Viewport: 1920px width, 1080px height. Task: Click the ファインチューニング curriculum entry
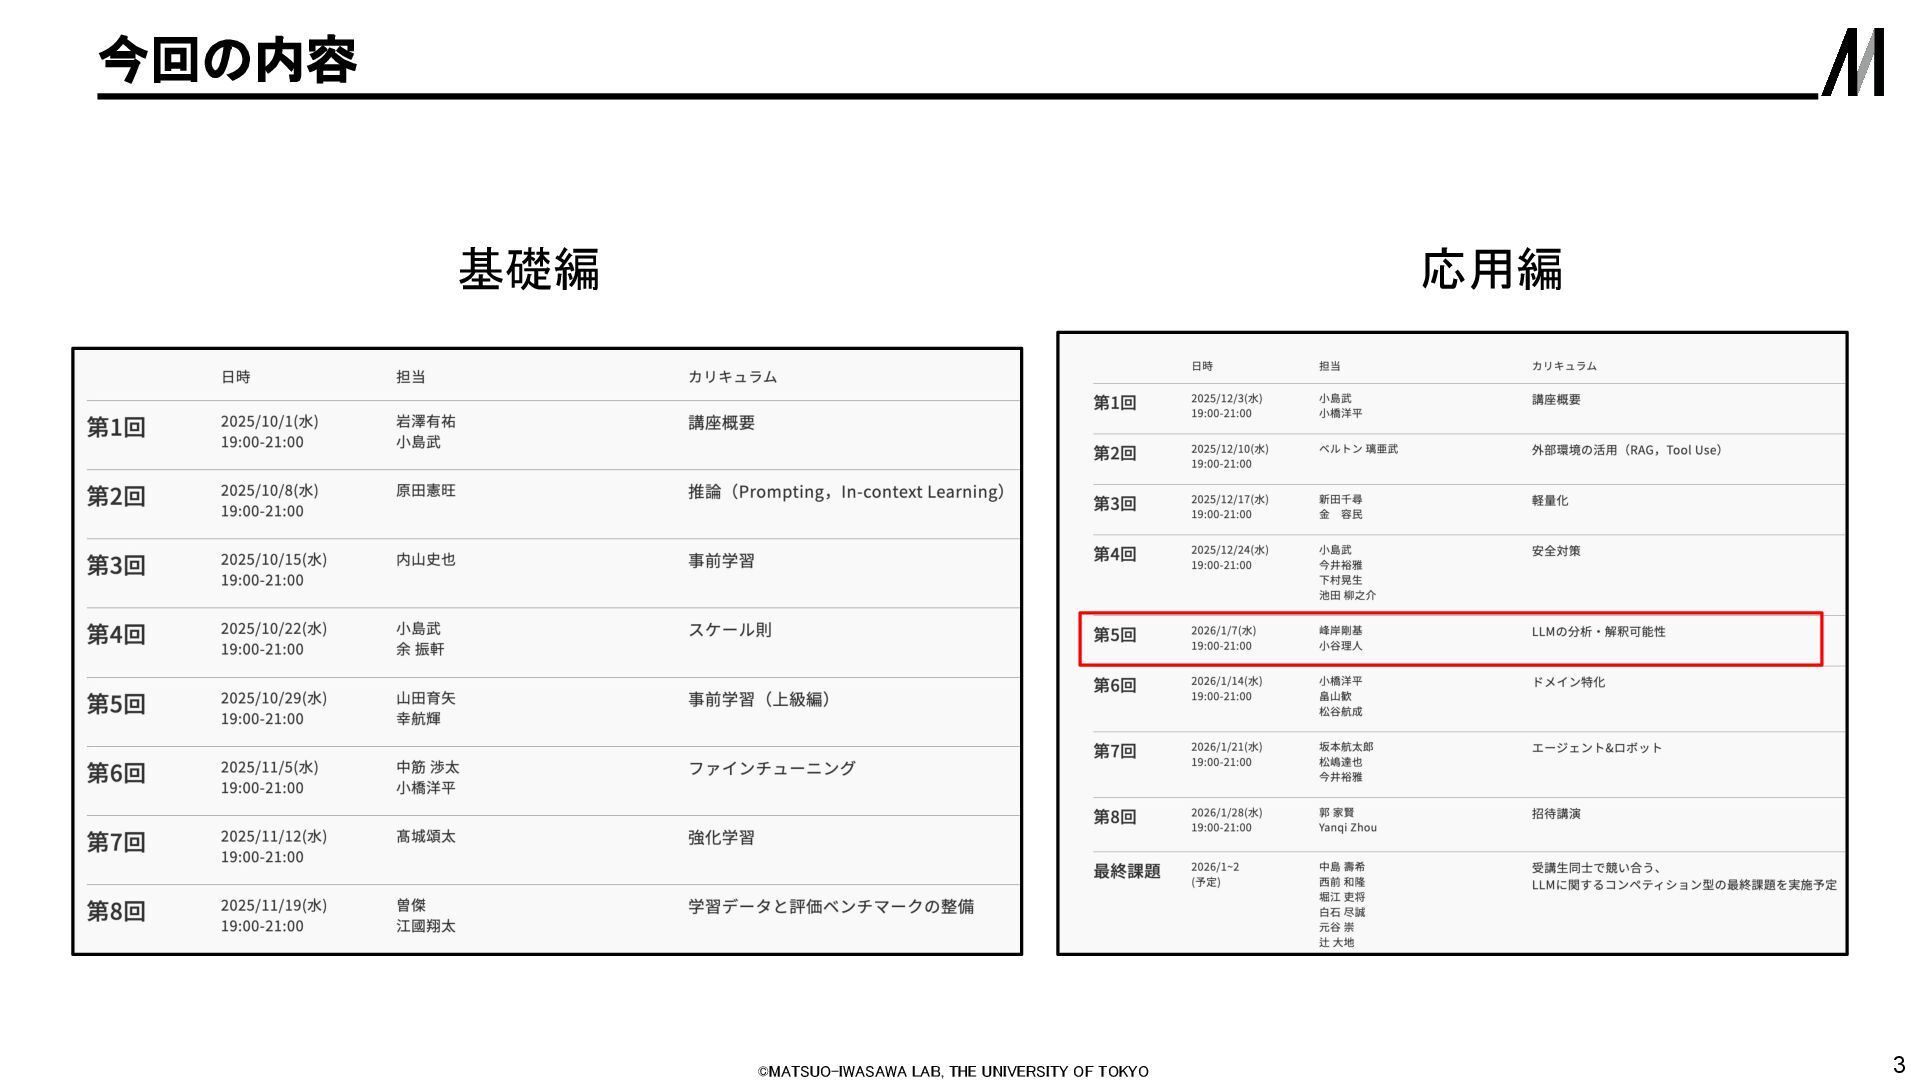click(x=771, y=768)
